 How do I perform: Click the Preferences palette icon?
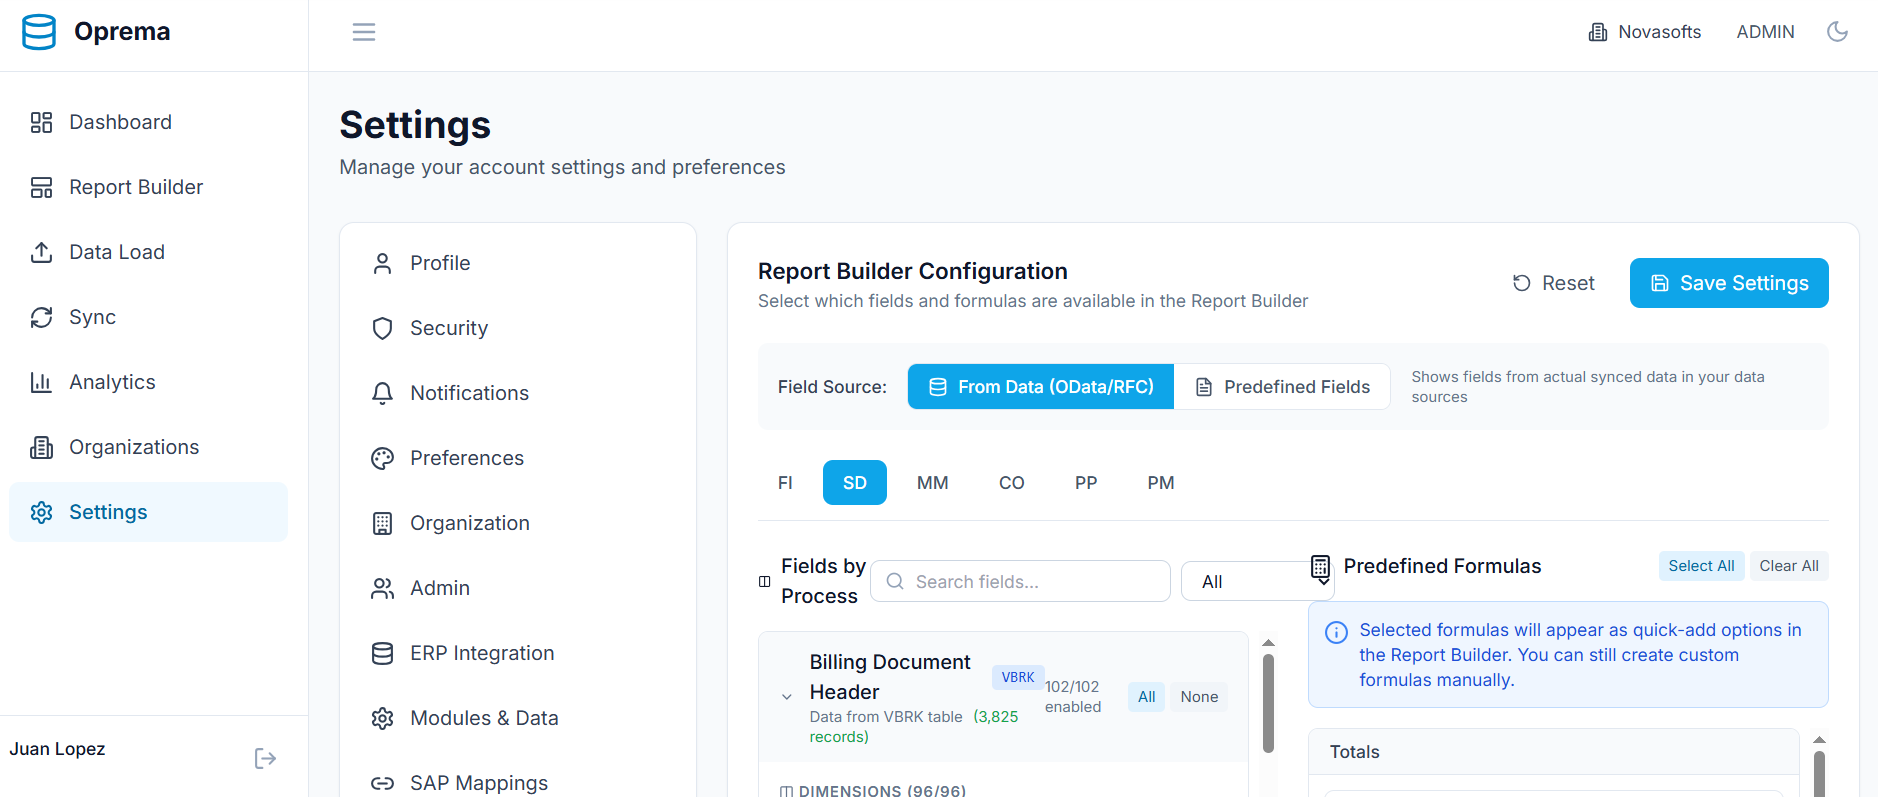[382, 458]
